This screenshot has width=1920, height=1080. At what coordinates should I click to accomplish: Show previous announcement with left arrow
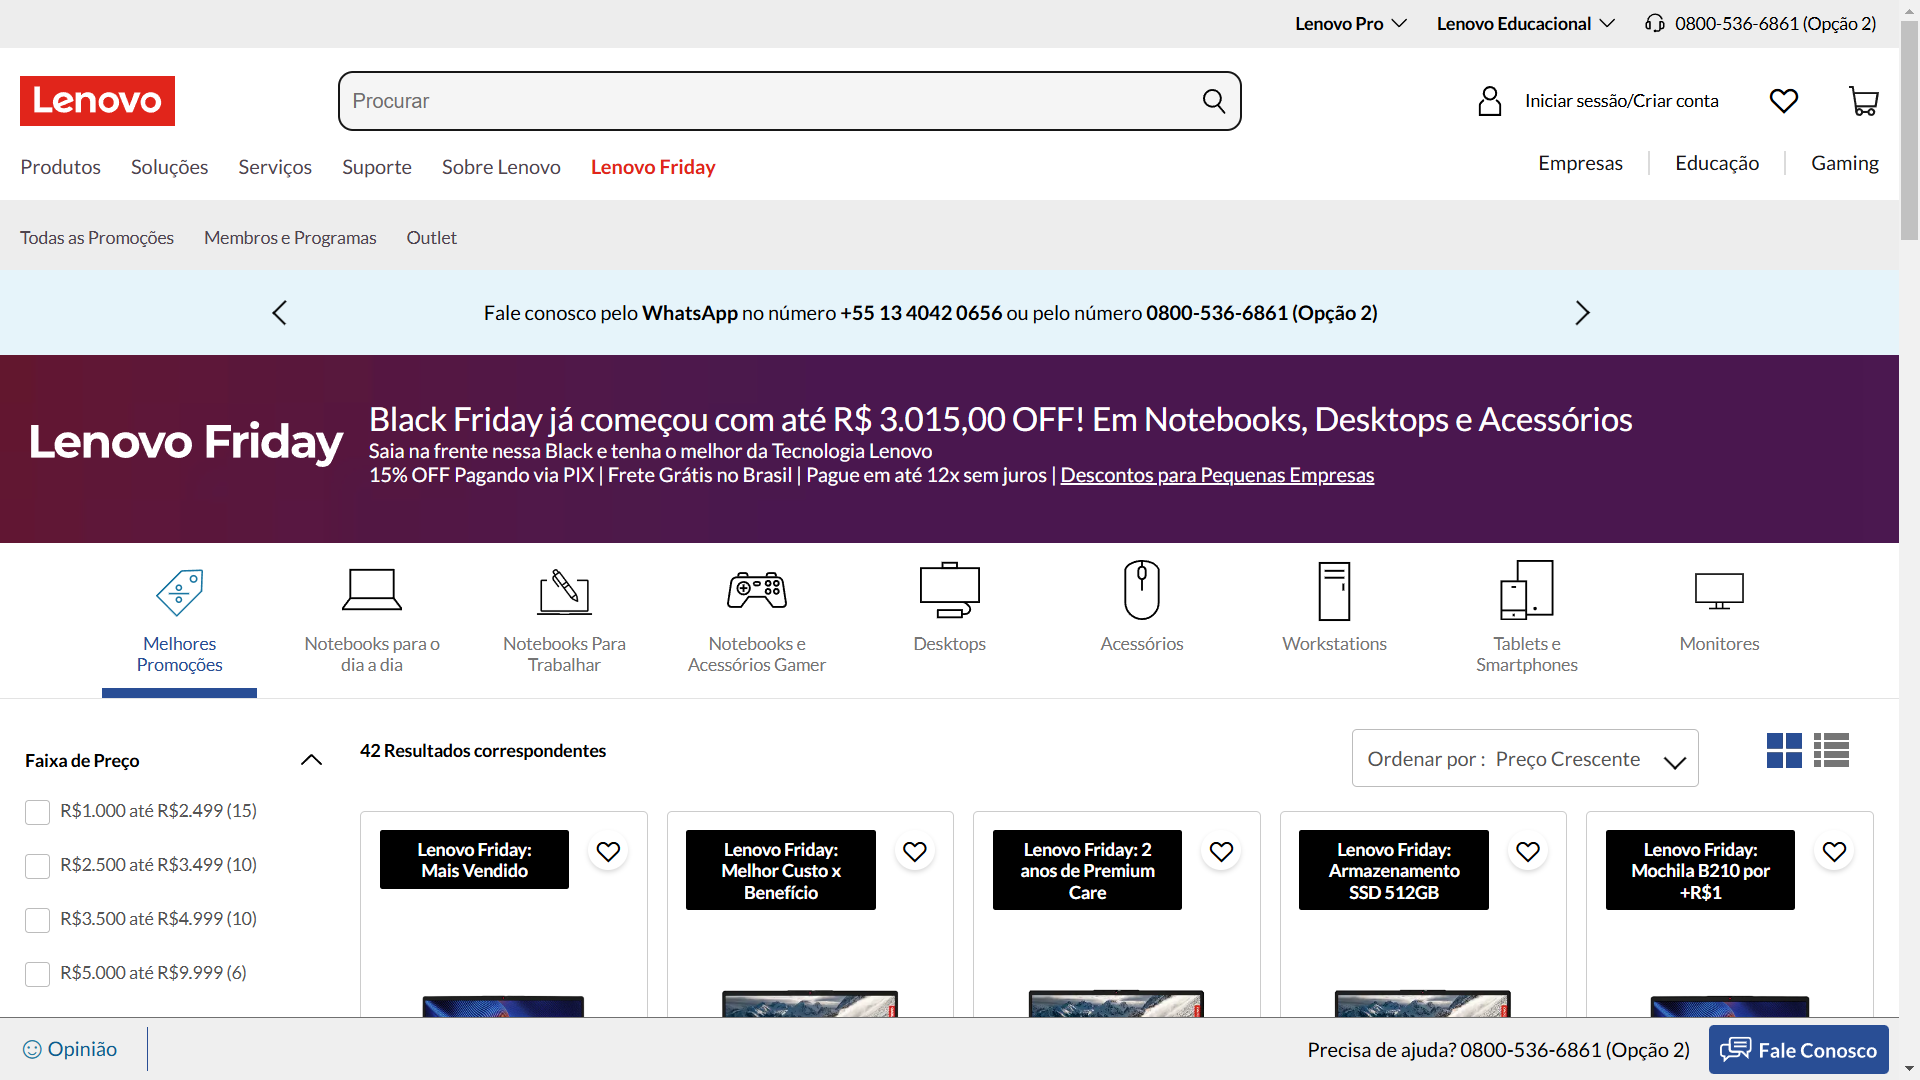click(279, 313)
